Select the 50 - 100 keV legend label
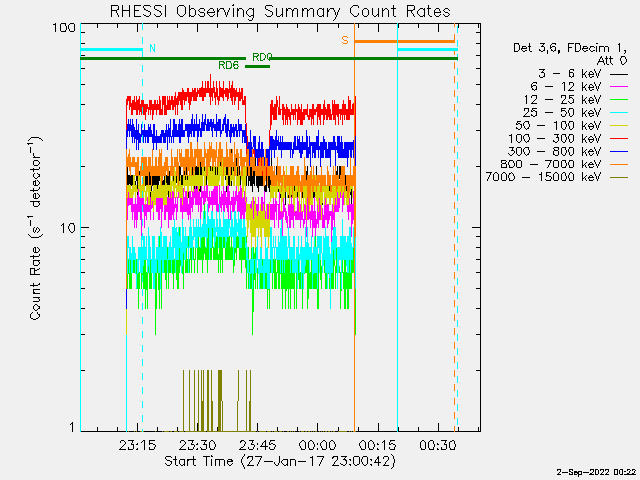This screenshot has height=480, width=640. pyautogui.click(x=558, y=125)
